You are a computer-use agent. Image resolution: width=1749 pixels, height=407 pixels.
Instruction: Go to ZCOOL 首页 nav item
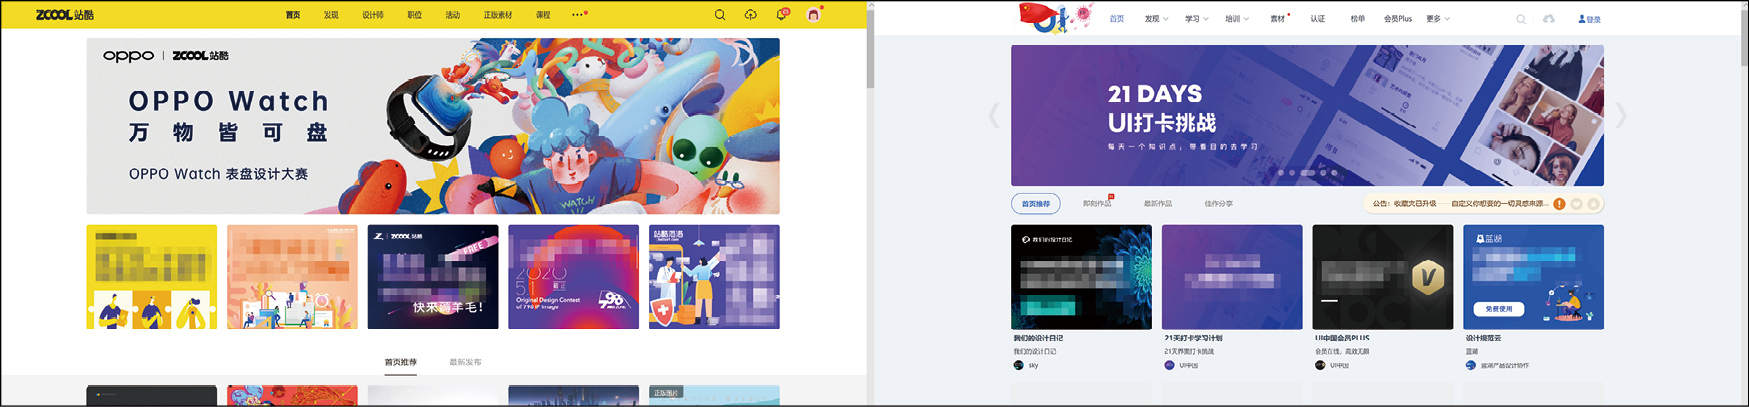[x=293, y=15]
